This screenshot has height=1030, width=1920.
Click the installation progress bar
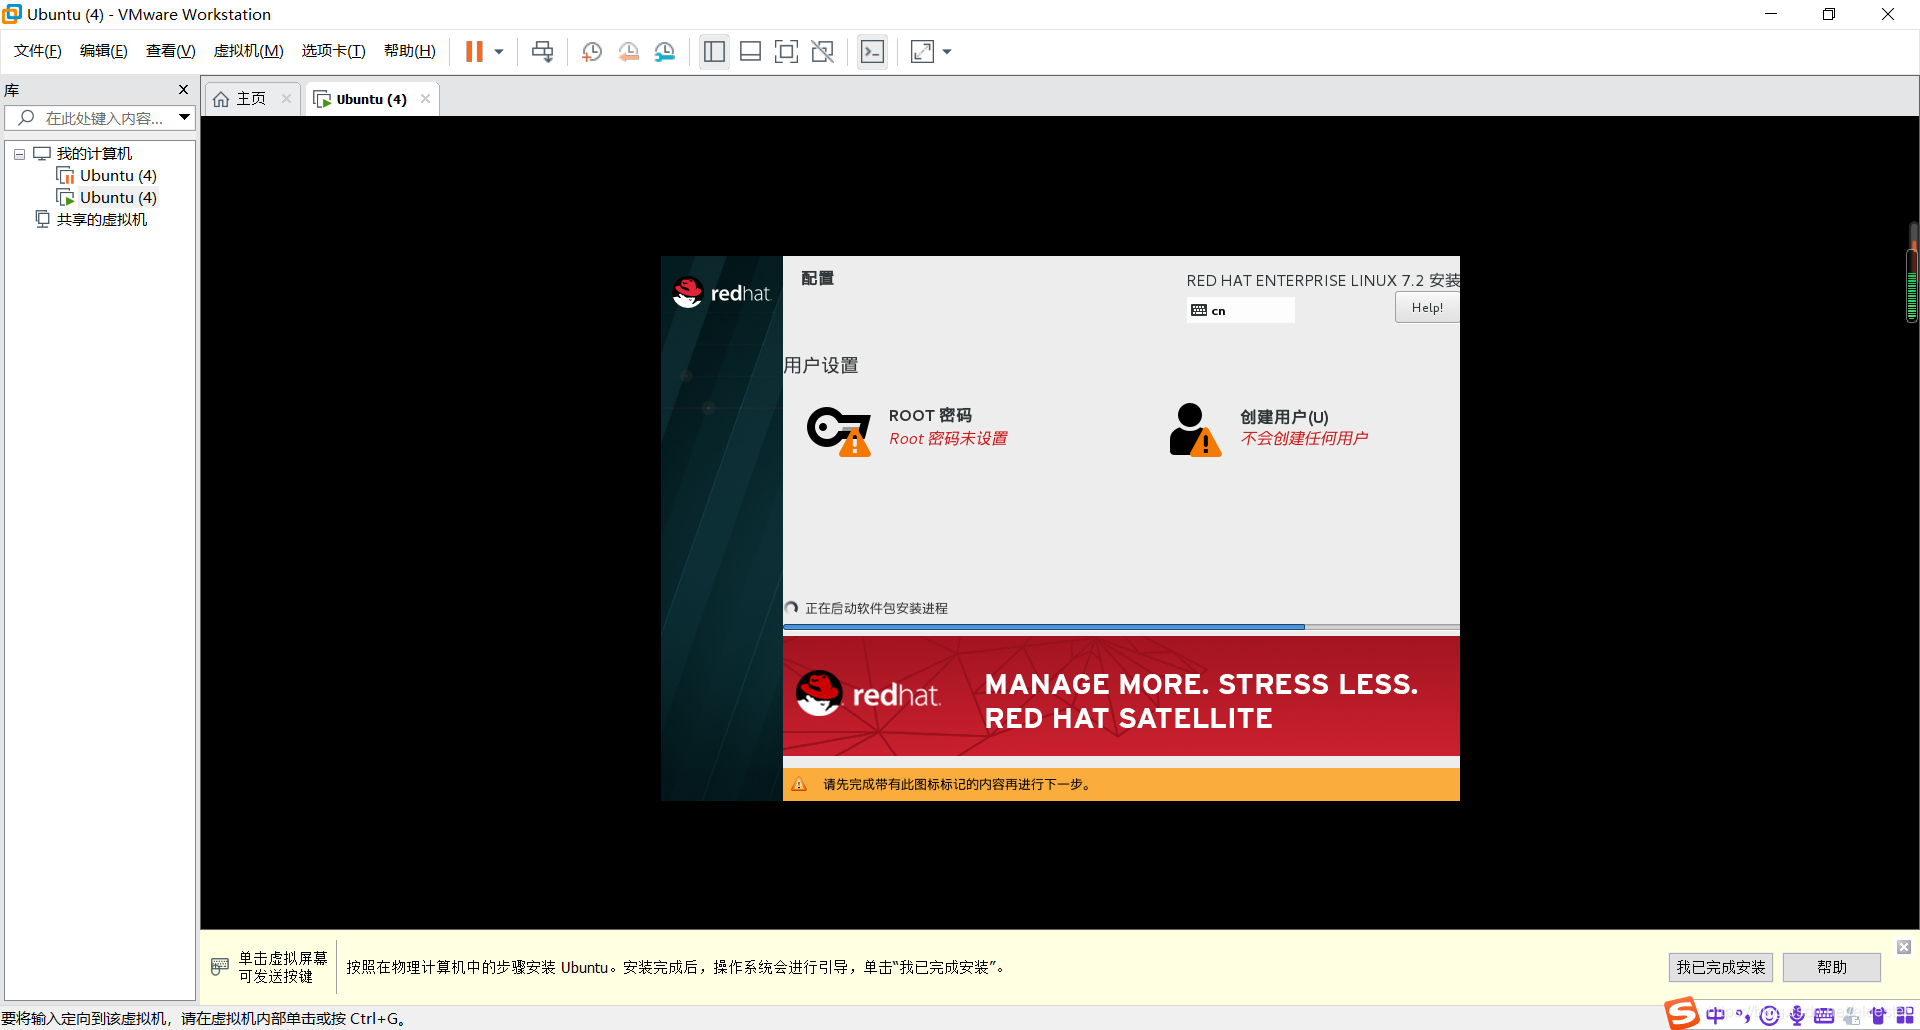point(1121,627)
